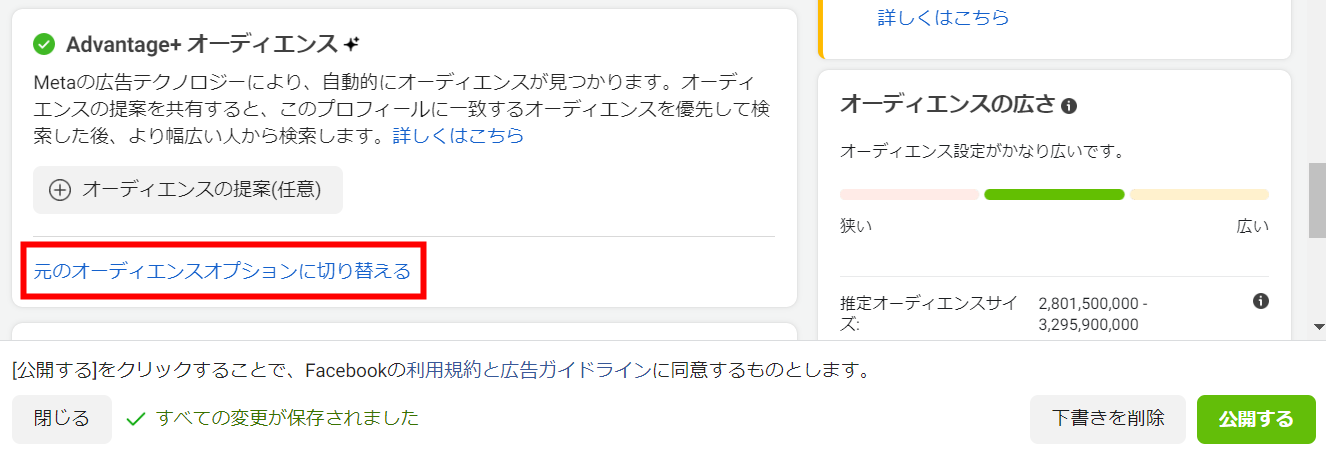Viewport: 1326px width, 458px height.
Task: Click the green checkmark beside Advantage+ オーディエンス
Action: click(43, 44)
